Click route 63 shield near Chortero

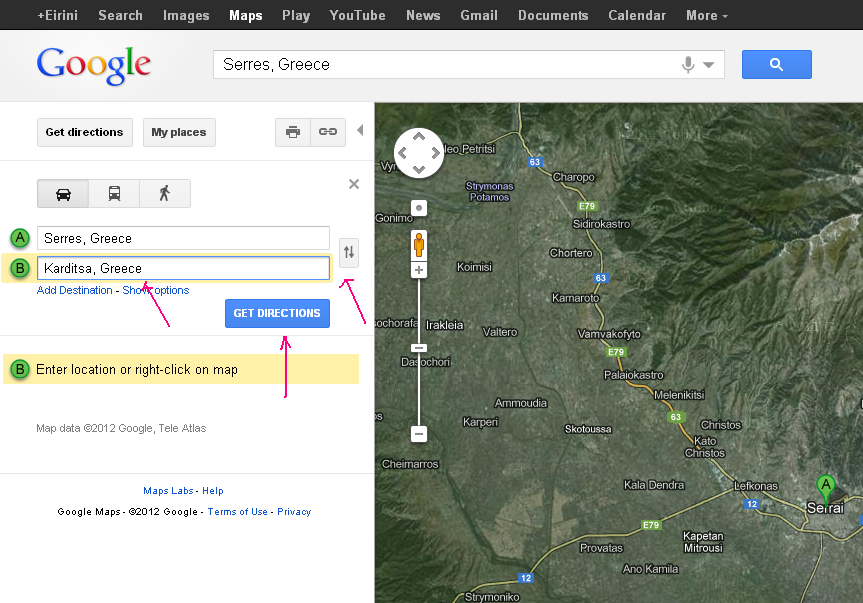click(600, 278)
